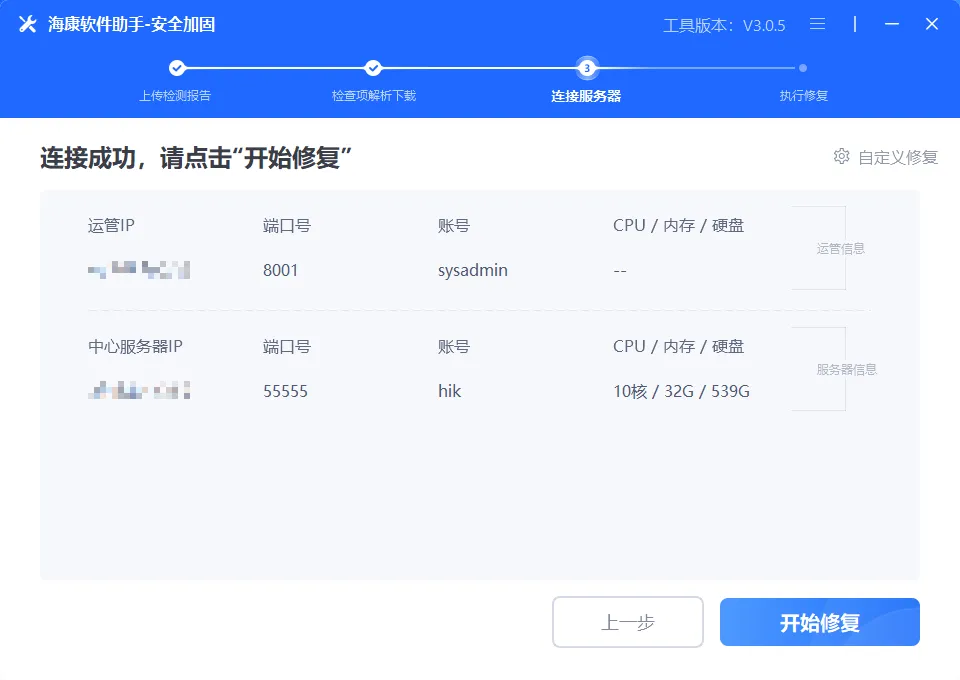Open the hamburger menu in title bar
This screenshot has width=960, height=680.
click(817, 24)
